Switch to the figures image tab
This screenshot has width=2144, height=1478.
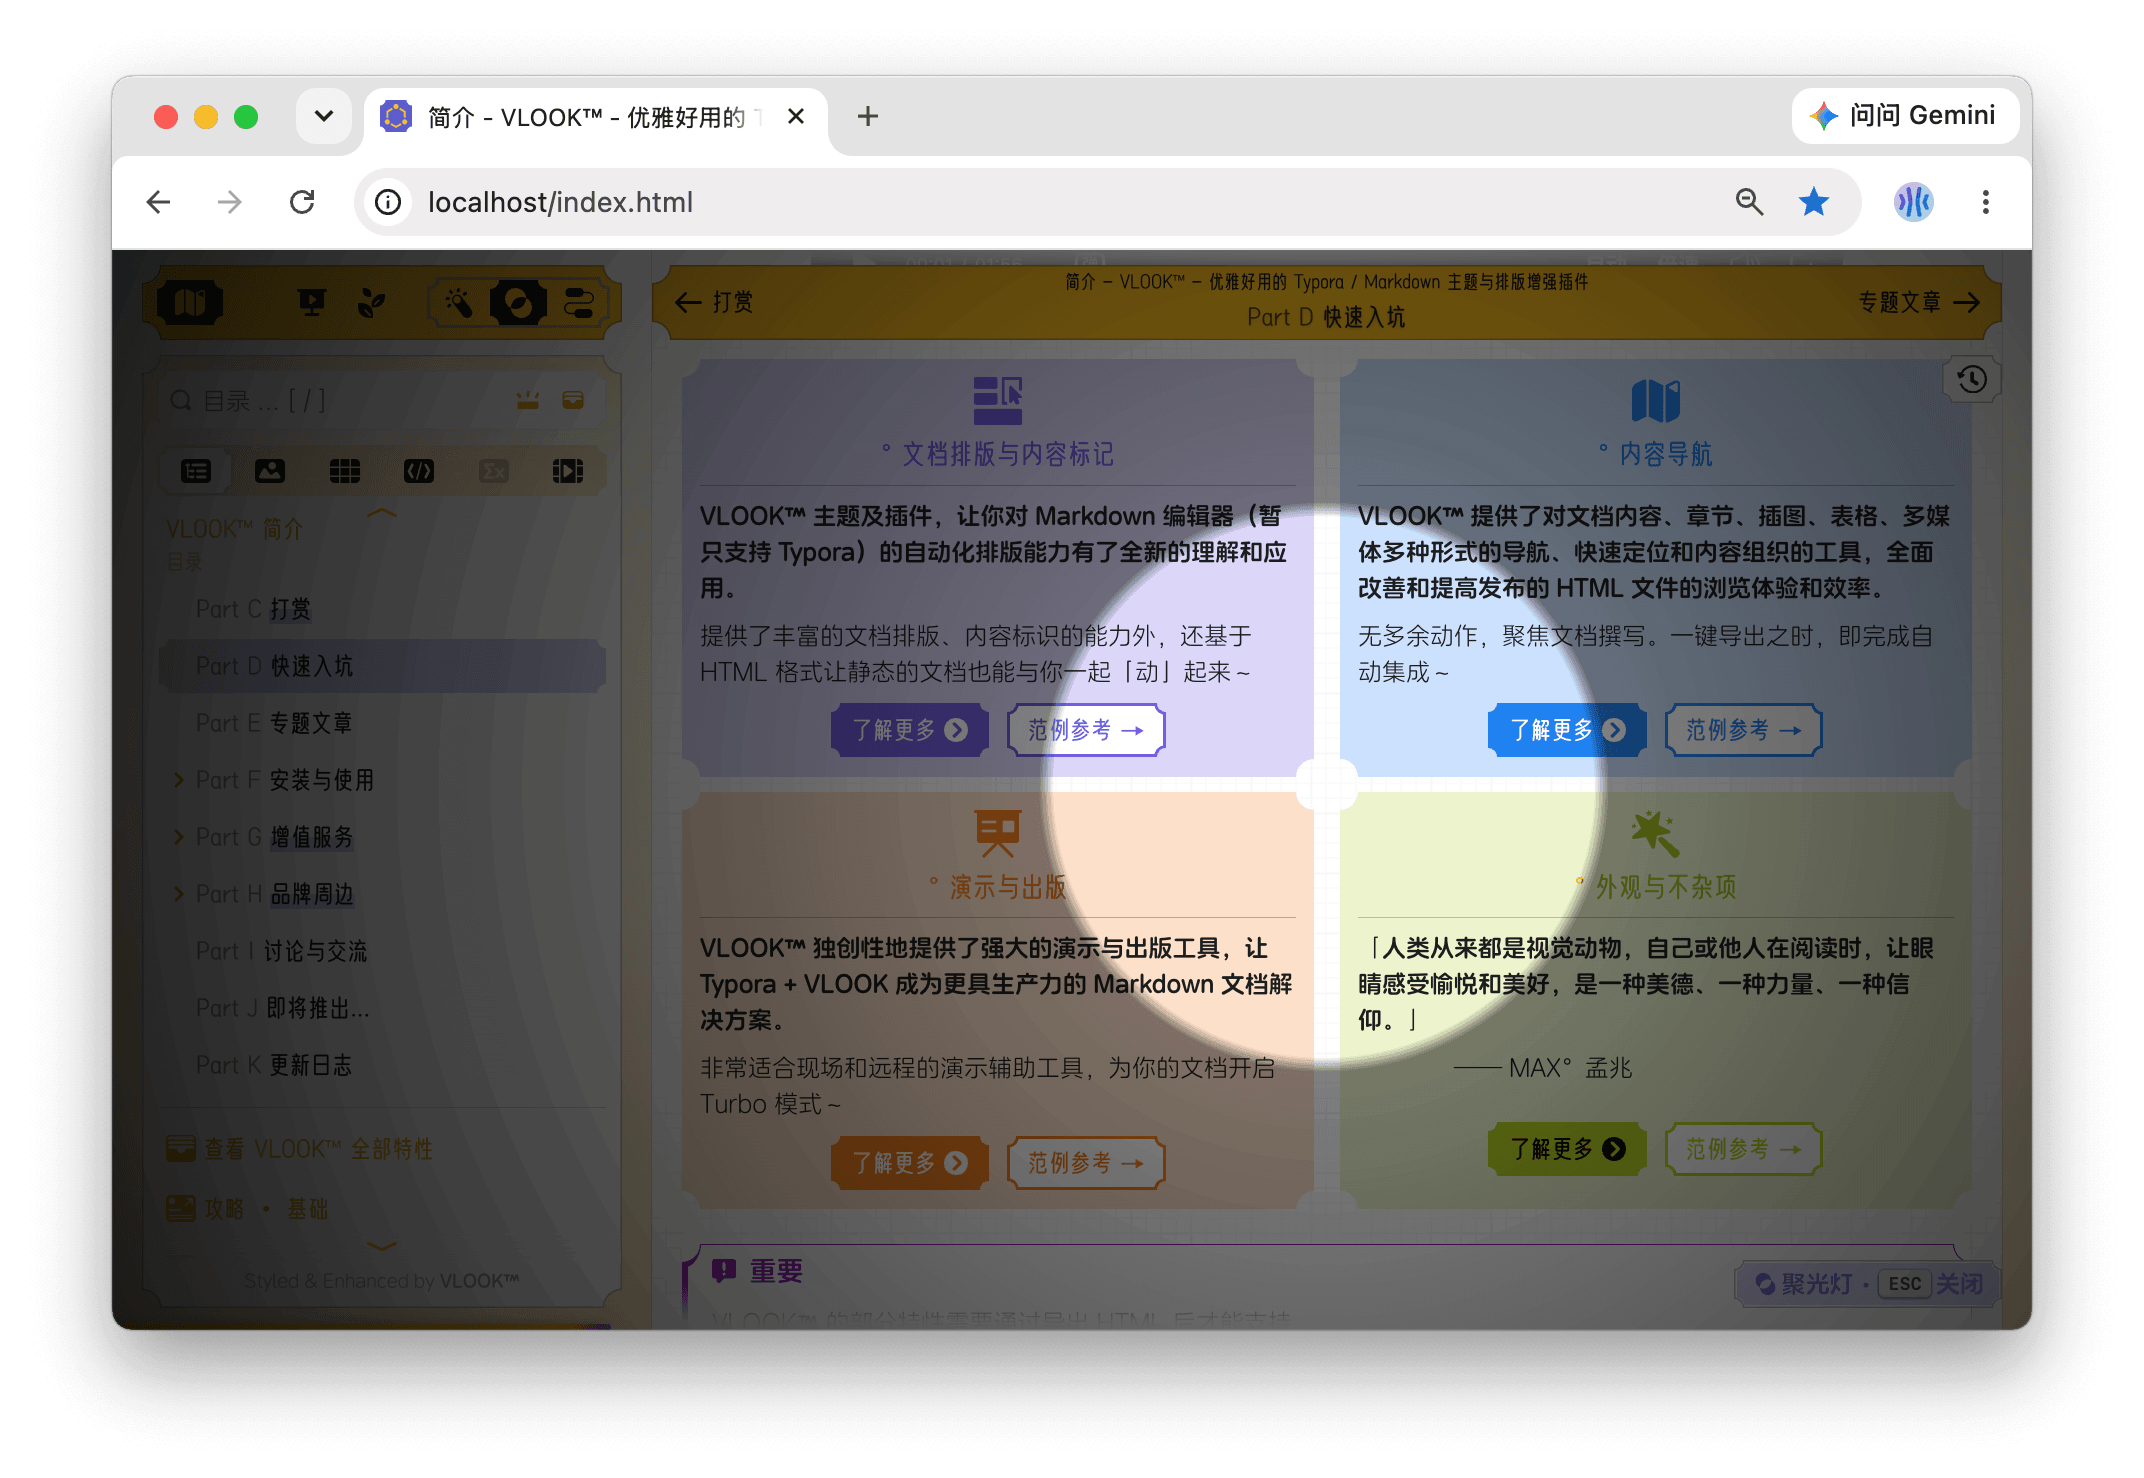[x=270, y=471]
